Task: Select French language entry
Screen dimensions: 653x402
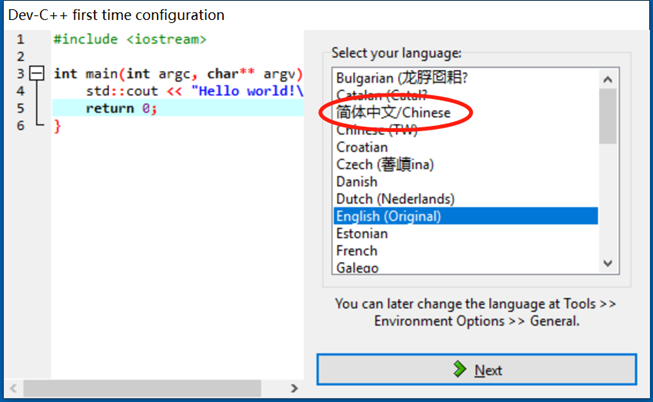Action: tap(466, 251)
